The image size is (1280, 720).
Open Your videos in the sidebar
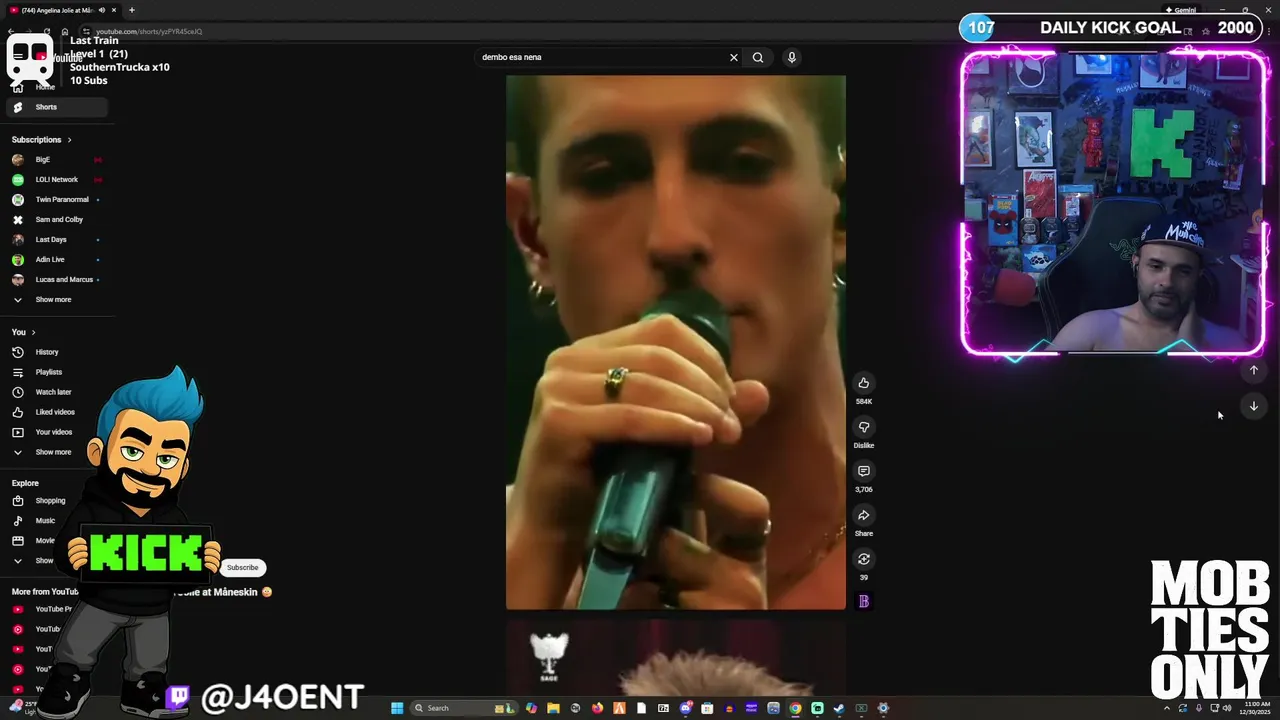(55, 432)
